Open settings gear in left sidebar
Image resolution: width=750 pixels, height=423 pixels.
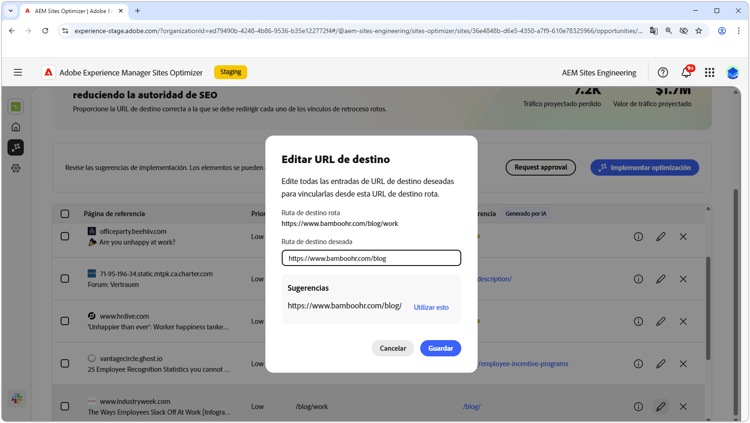16,168
